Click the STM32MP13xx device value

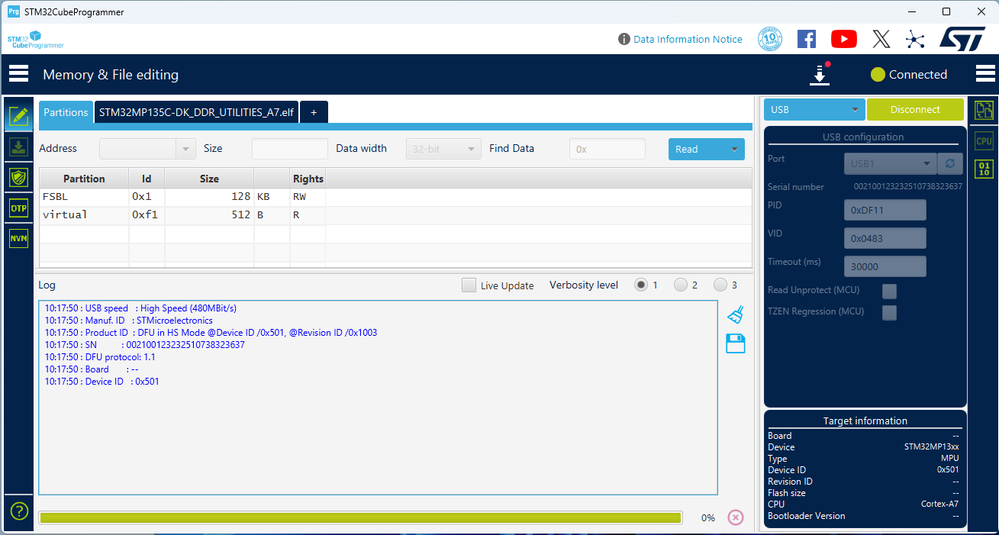click(931, 447)
